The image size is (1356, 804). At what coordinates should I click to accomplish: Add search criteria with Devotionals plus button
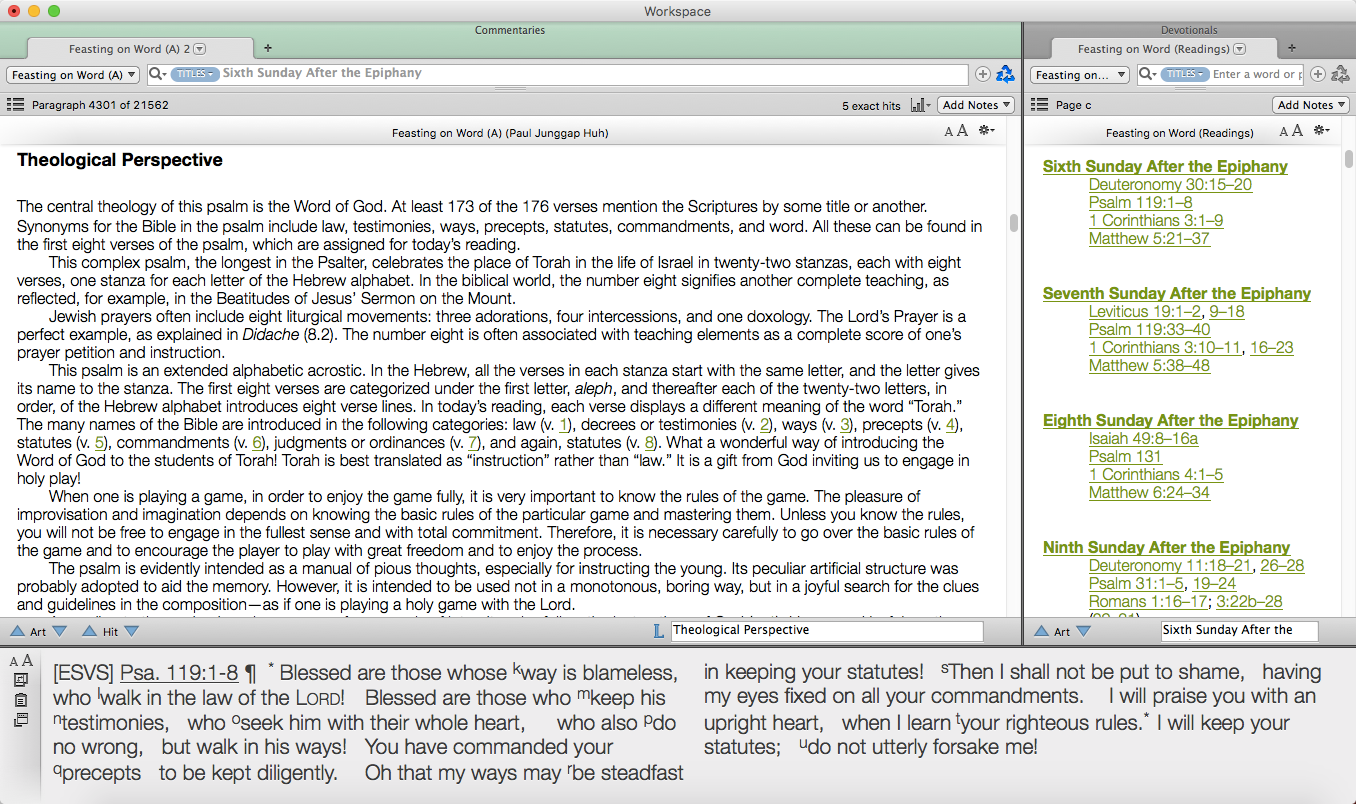(x=1318, y=74)
